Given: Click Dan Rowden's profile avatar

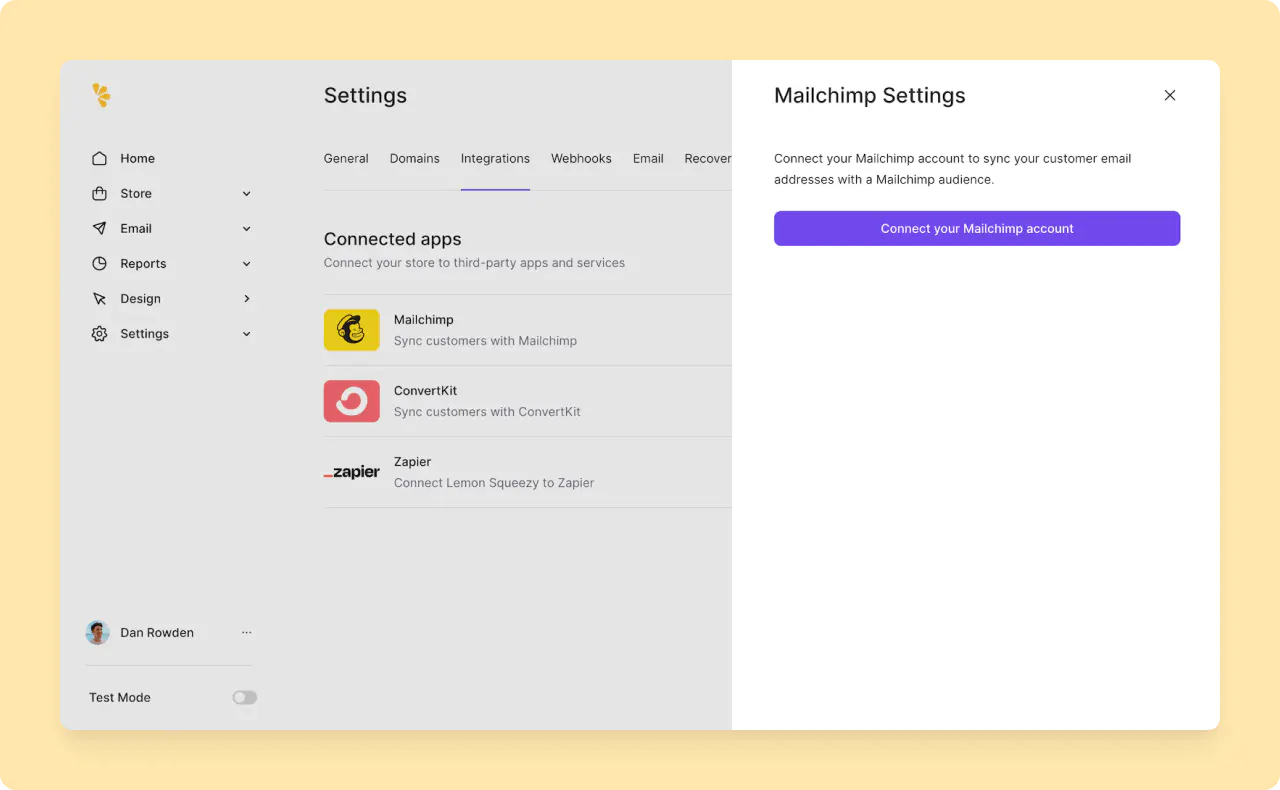Looking at the screenshot, I should pyautogui.click(x=97, y=632).
